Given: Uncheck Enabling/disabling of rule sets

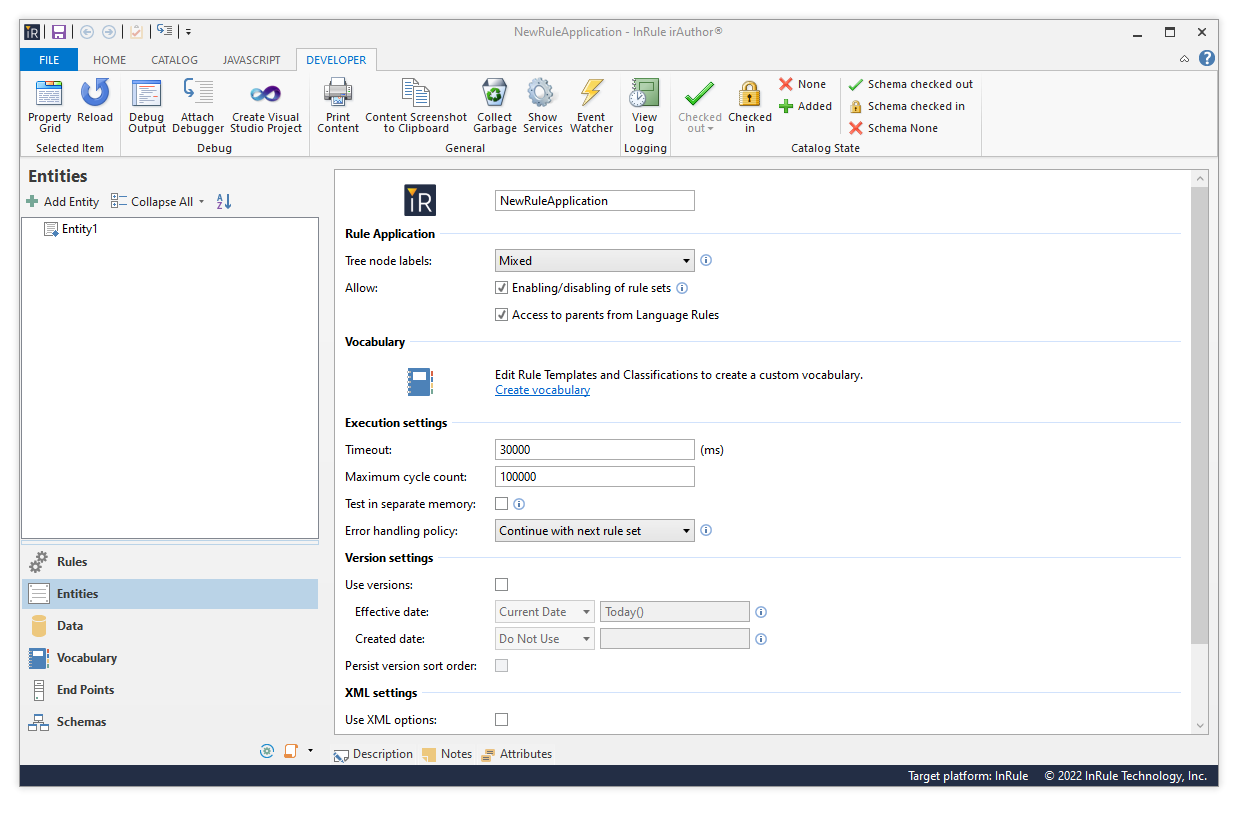Looking at the screenshot, I should (x=502, y=288).
